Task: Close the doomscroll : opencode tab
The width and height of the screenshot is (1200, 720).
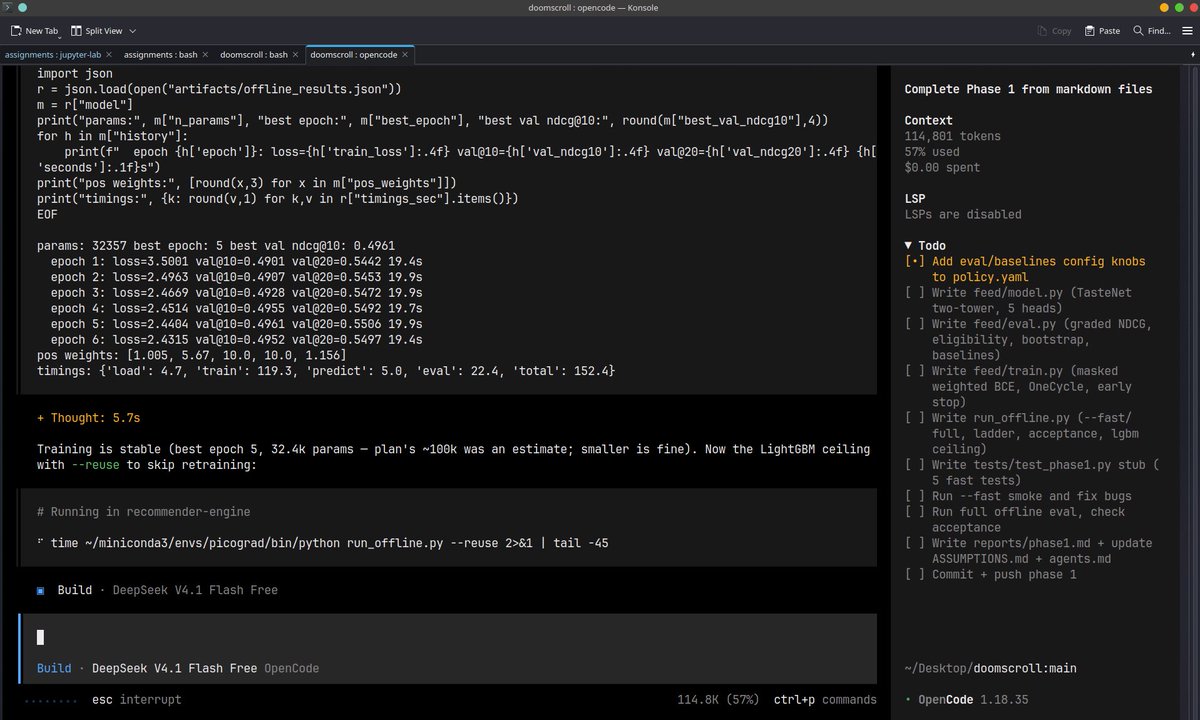Action: click(406, 54)
